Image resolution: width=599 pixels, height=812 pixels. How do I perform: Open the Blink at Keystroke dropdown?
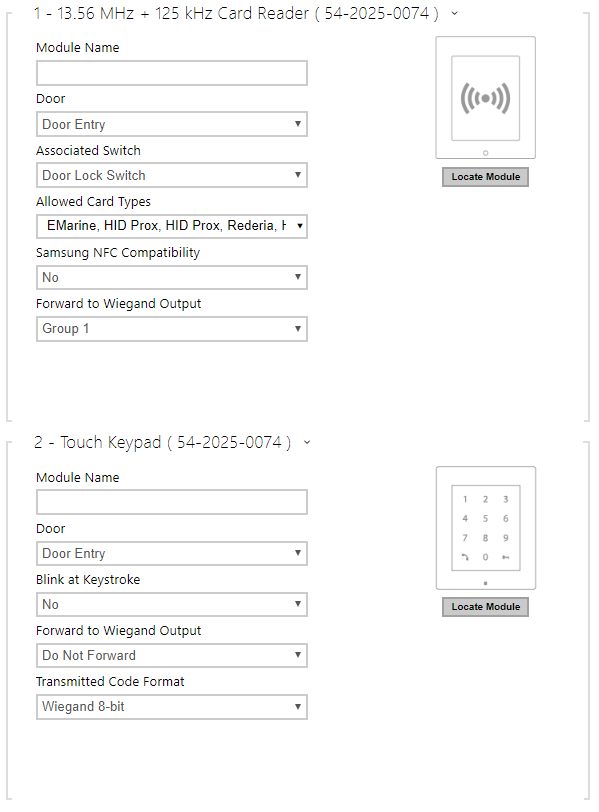(171, 604)
